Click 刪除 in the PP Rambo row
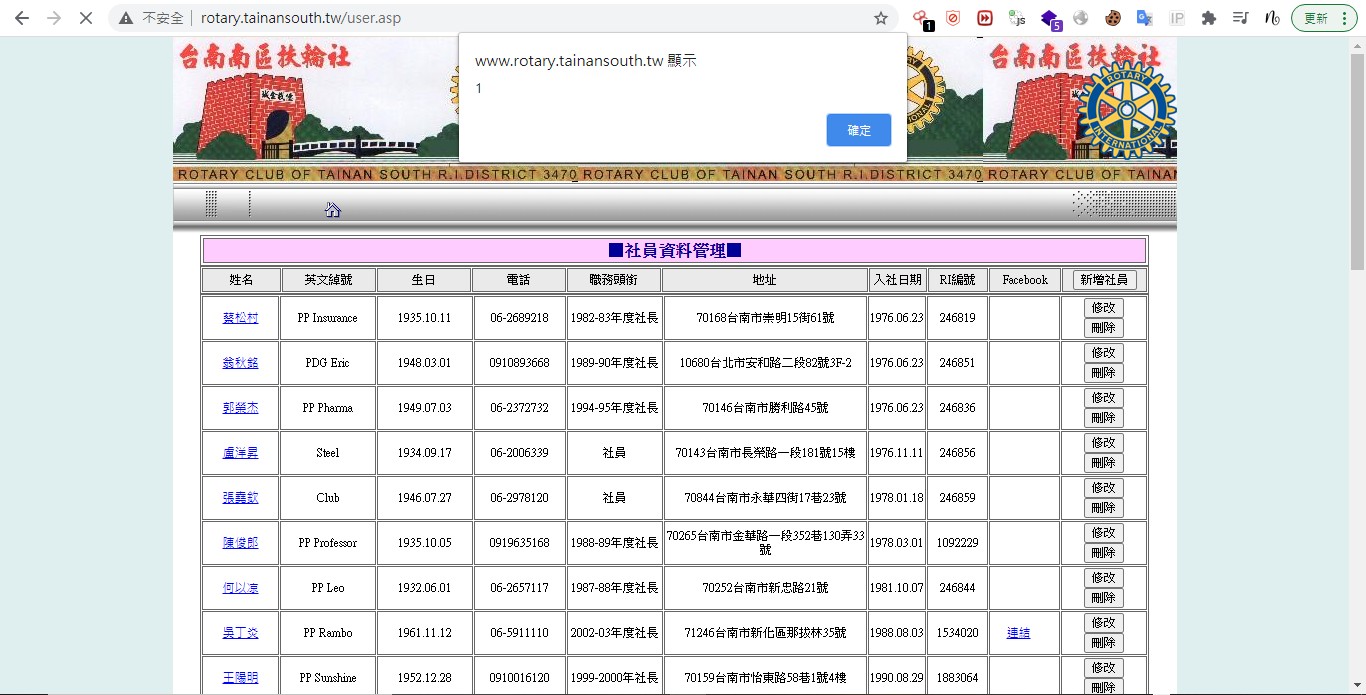 tap(1104, 643)
